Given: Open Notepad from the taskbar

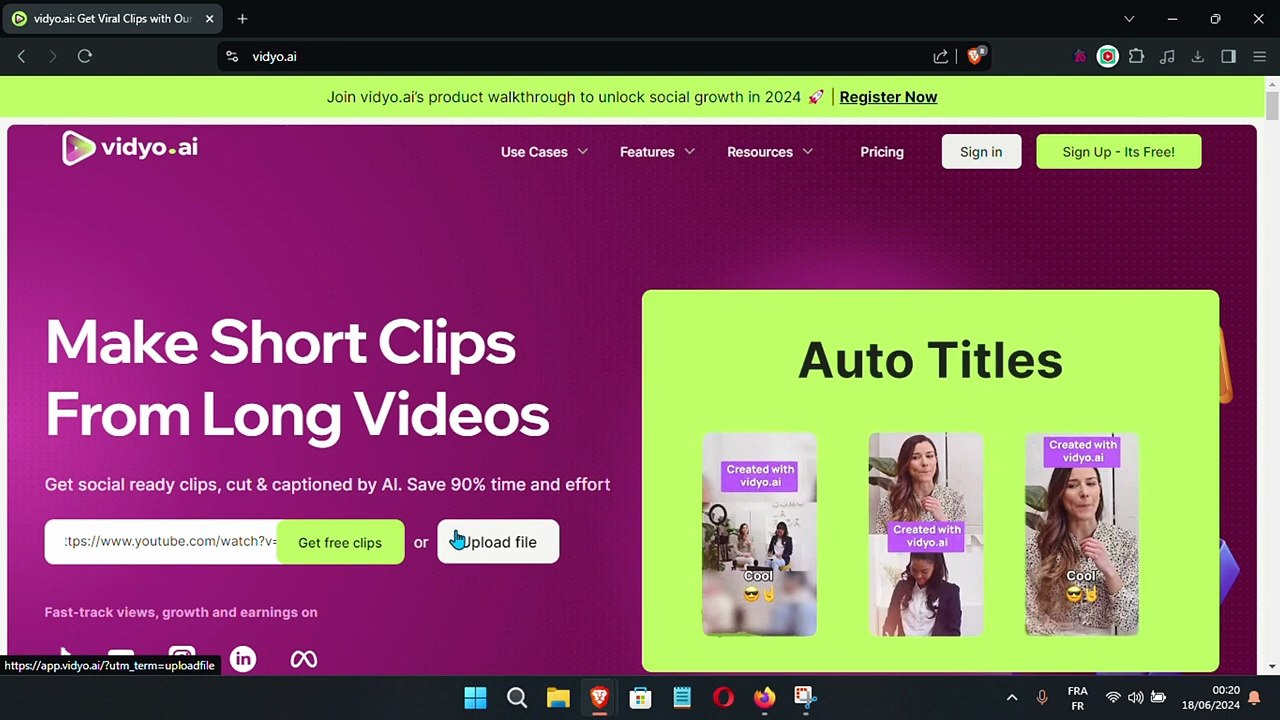Looking at the screenshot, I should (x=682, y=697).
